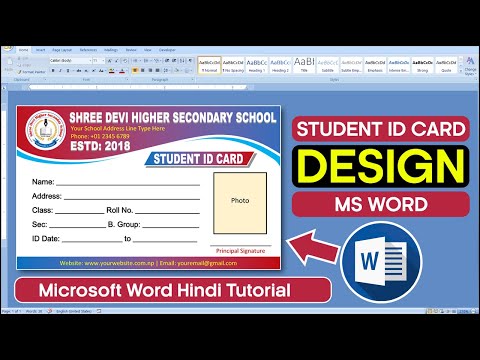Click the Page 1 of 1 status indicator
The width and height of the screenshot is (480, 360).
(x=11, y=311)
